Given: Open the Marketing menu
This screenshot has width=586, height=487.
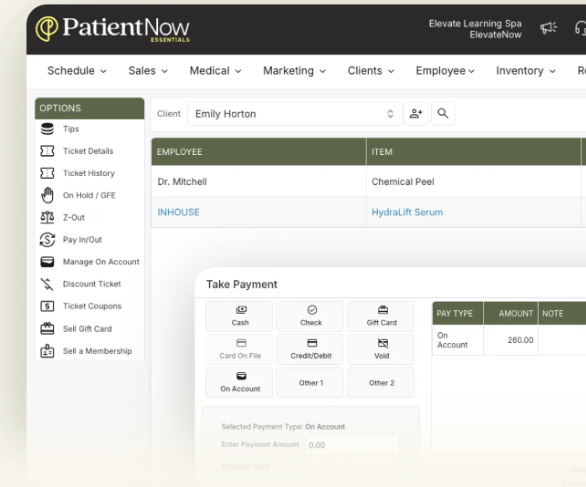Looking at the screenshot, I should [294, 71].
